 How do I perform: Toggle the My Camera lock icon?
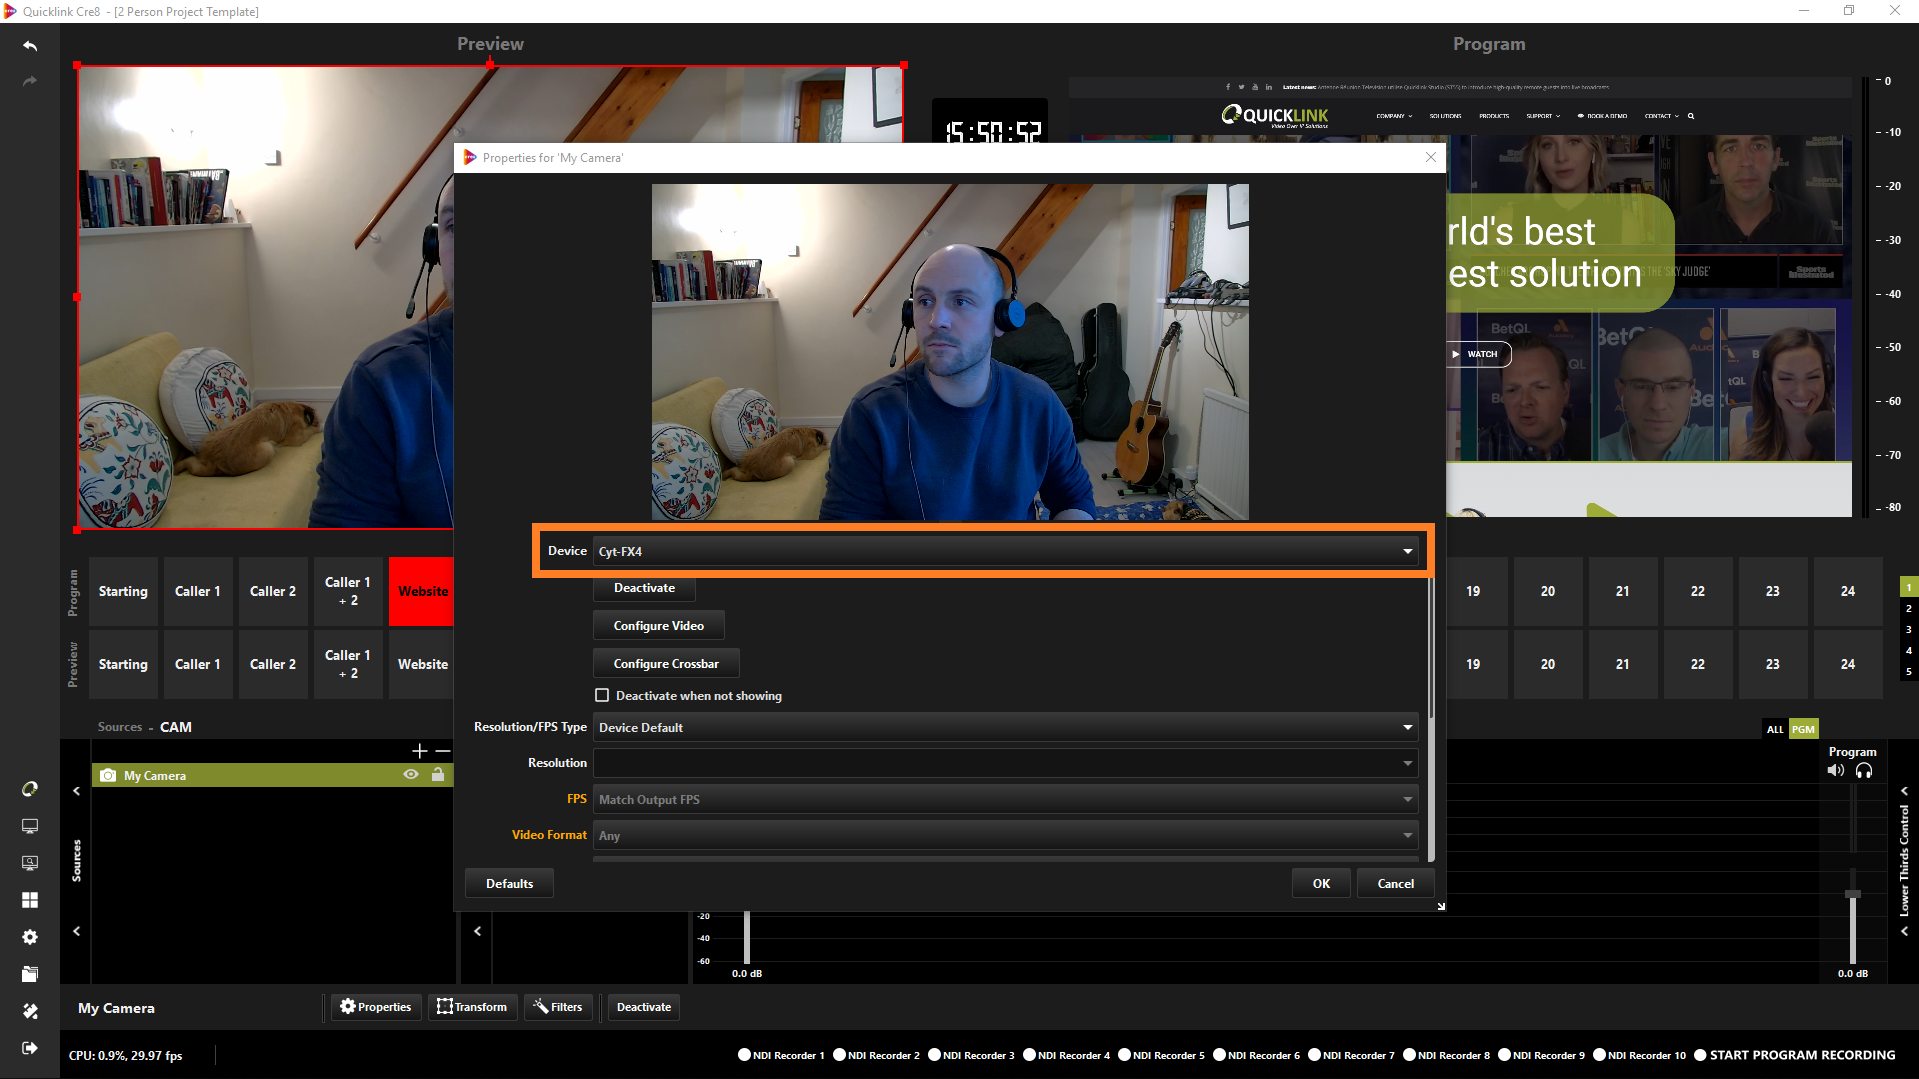click(x=438, y=775)
